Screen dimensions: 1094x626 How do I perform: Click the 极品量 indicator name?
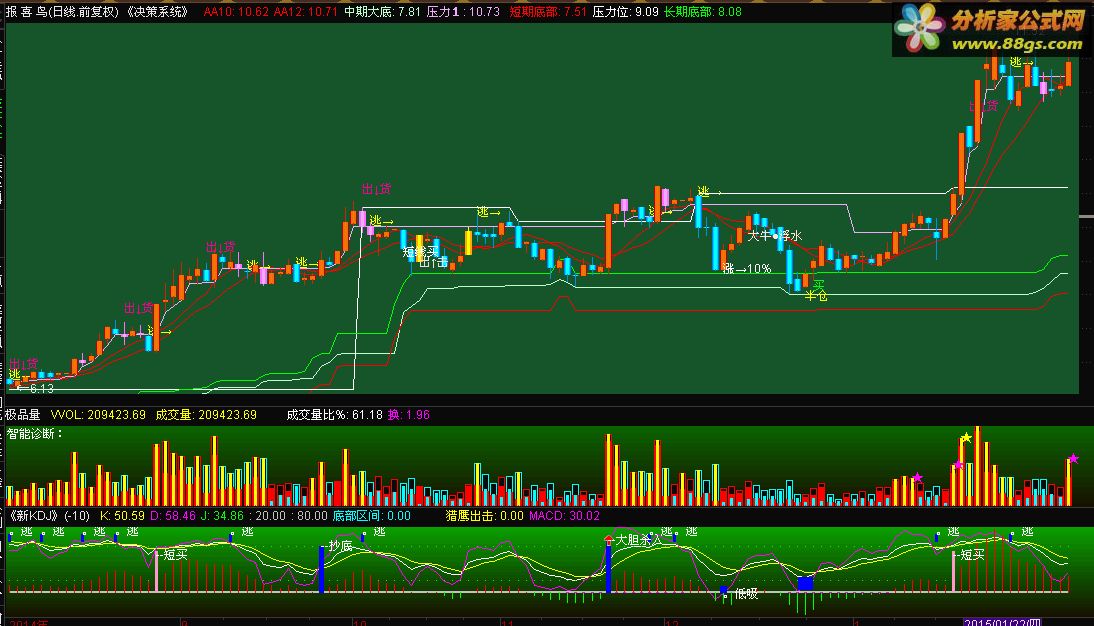23,415
